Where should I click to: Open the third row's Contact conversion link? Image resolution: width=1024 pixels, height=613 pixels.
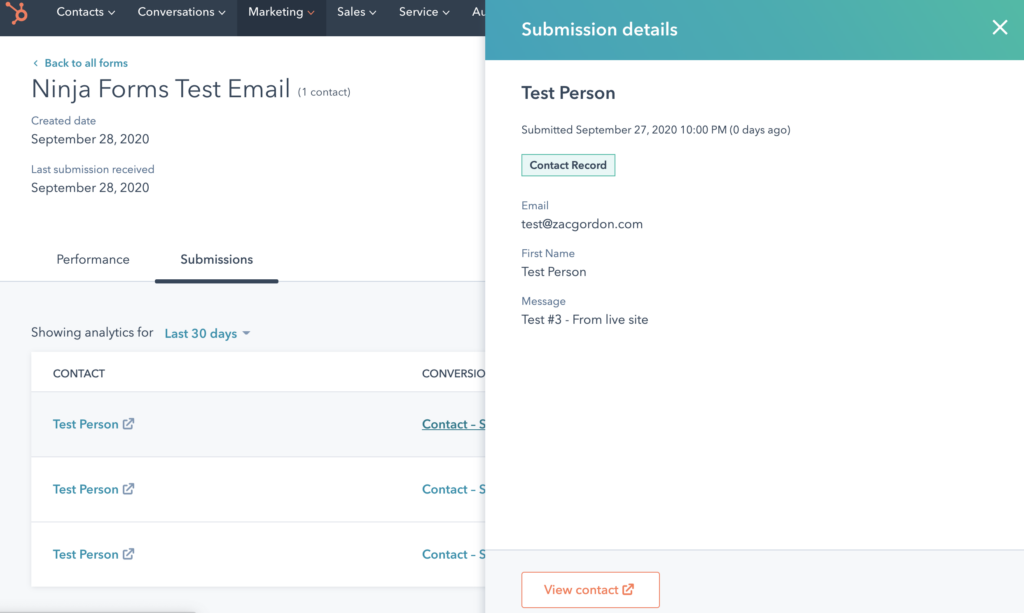tap(453, 554)
